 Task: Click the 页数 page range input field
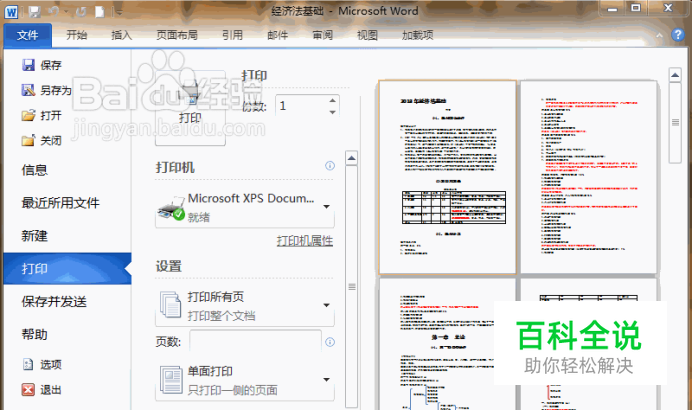click(256, 342)
